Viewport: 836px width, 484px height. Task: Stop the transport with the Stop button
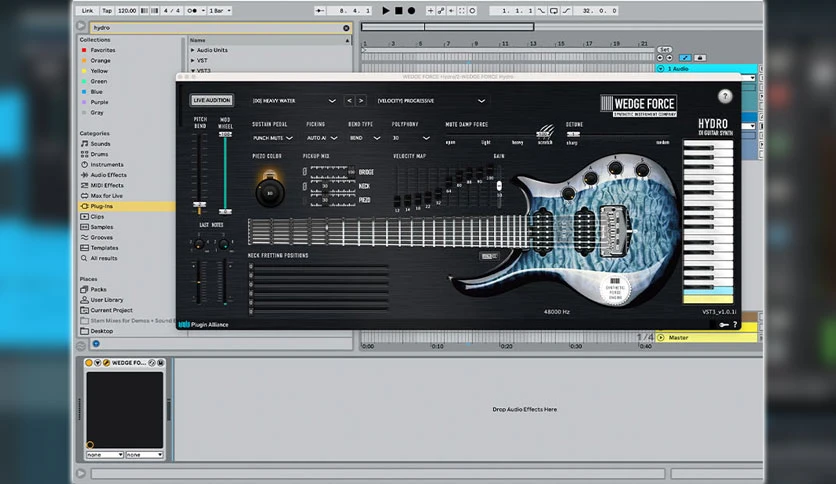point(399,11)
